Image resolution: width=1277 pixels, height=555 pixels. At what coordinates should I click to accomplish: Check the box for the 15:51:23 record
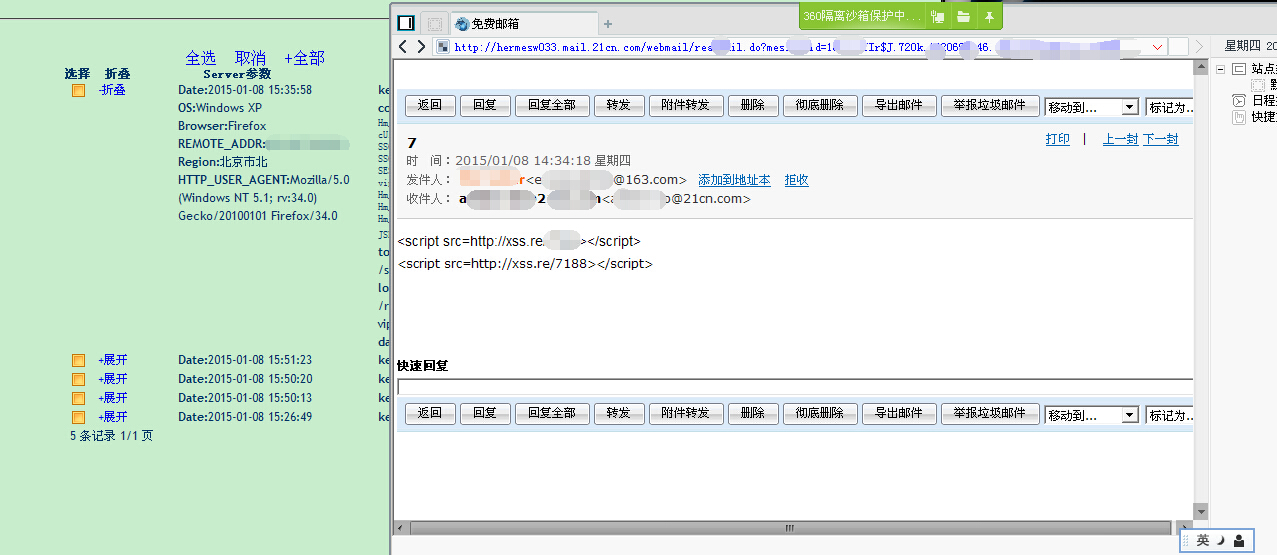coord(77,360)
